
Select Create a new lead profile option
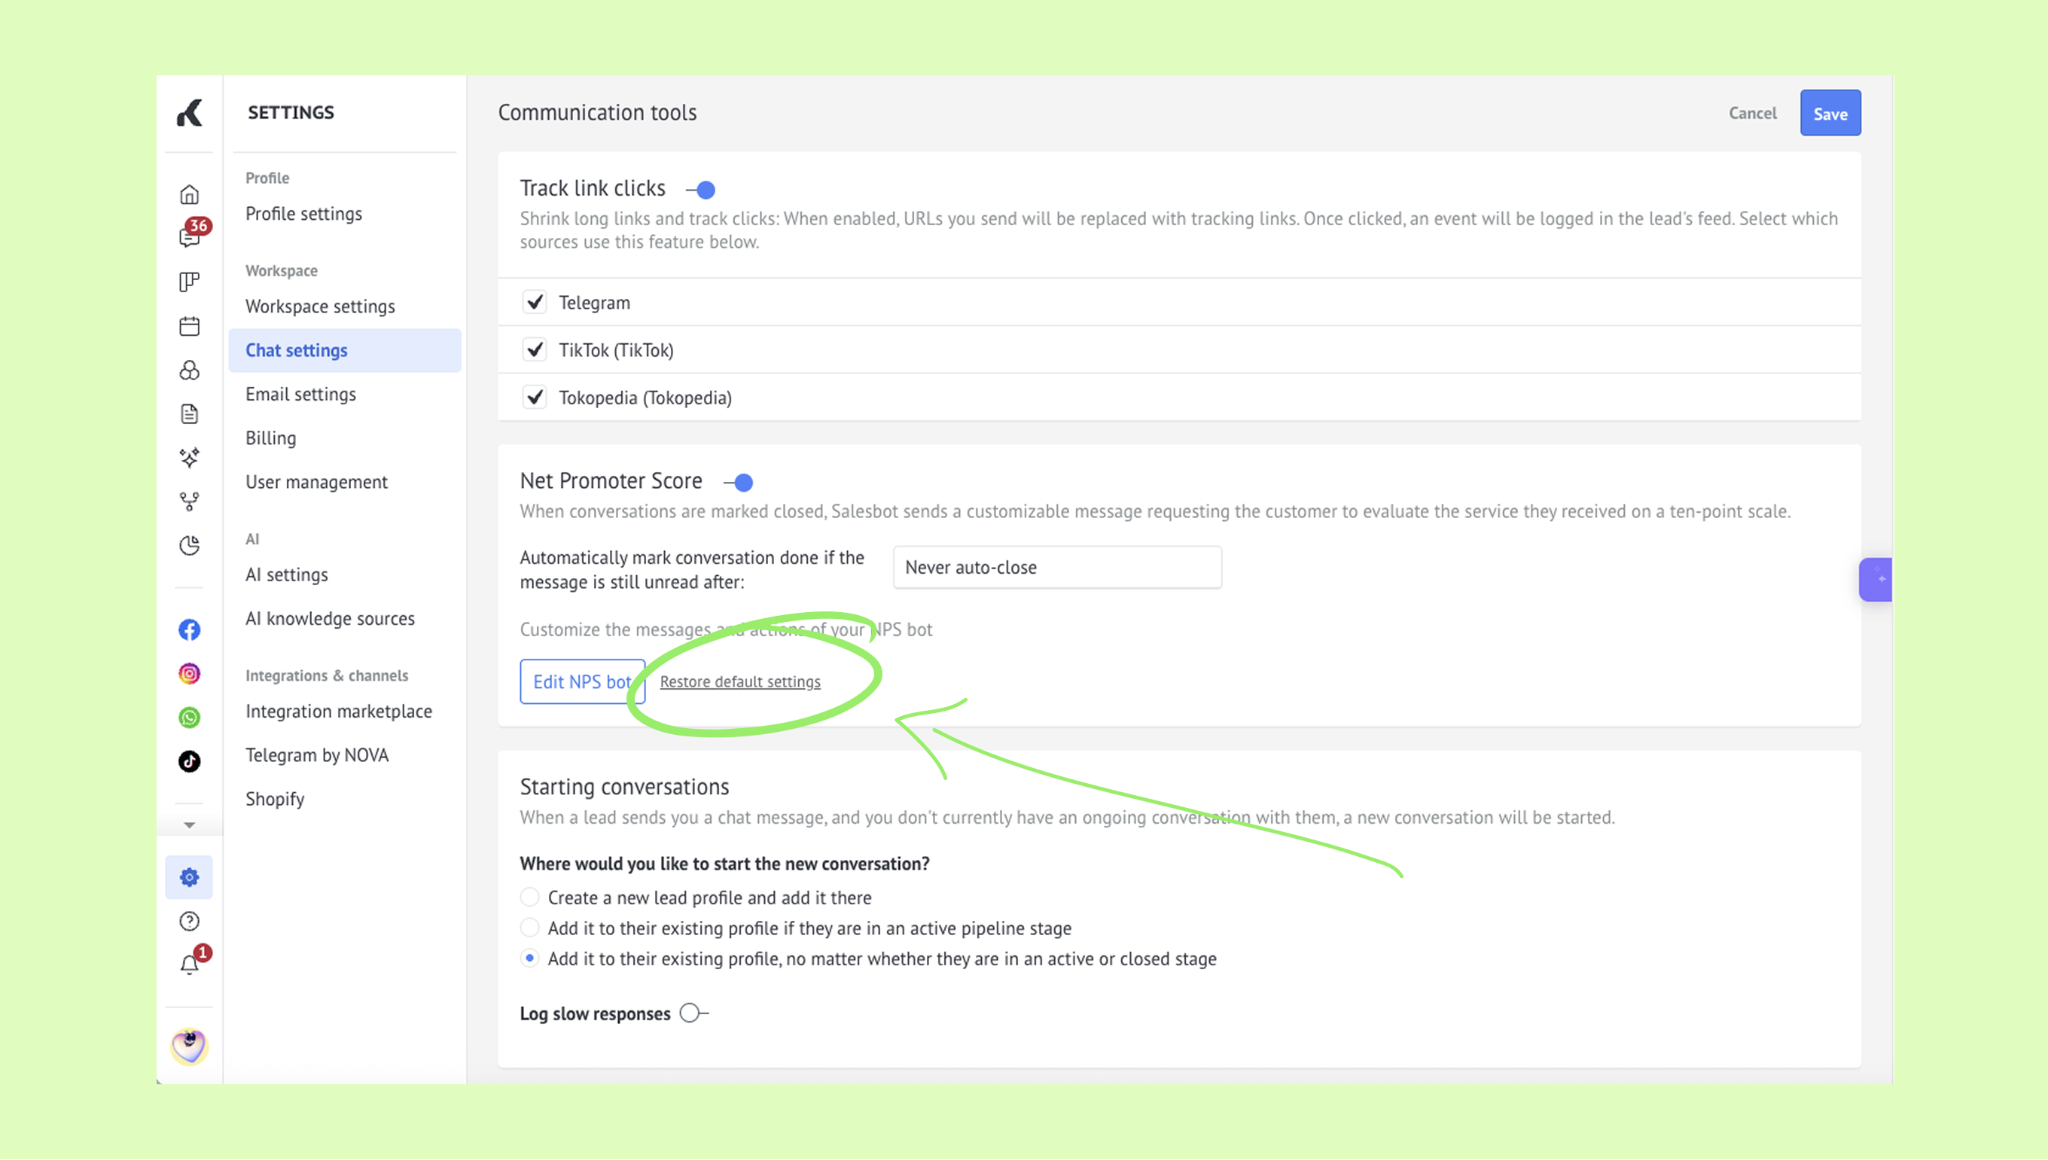(x=530, y=898)
